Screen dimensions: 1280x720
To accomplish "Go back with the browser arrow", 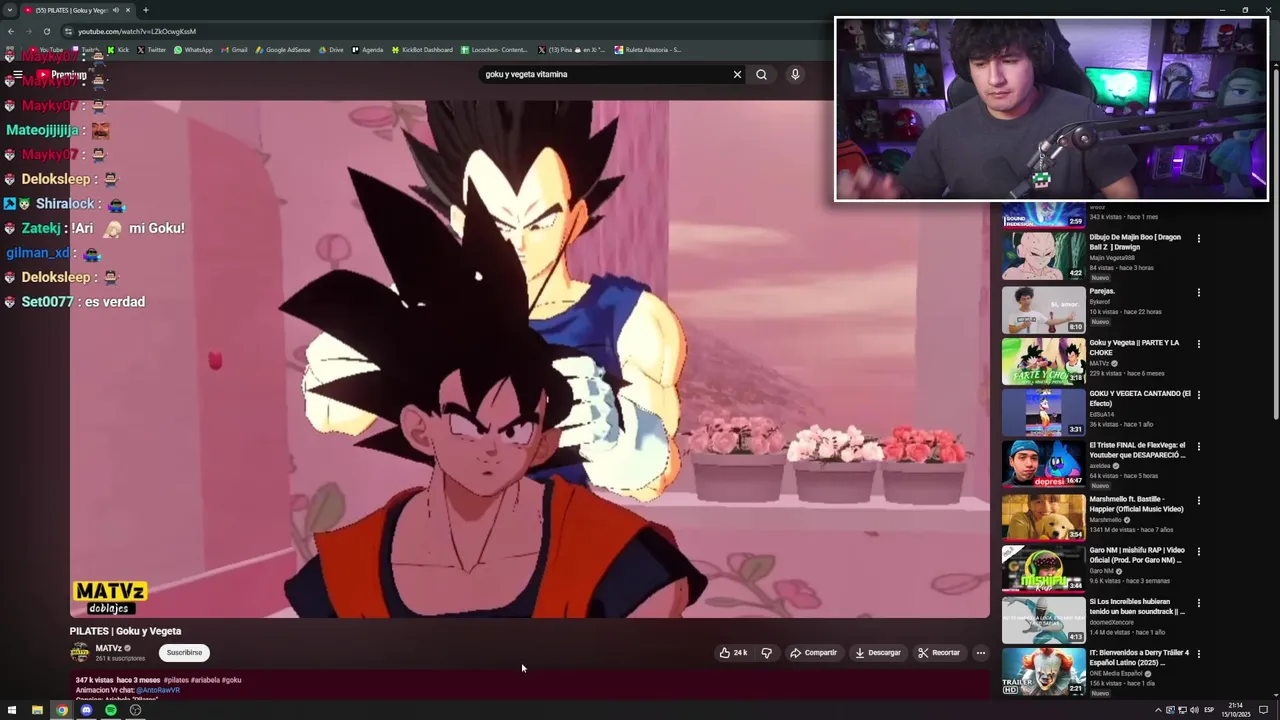I will (11, 31).
